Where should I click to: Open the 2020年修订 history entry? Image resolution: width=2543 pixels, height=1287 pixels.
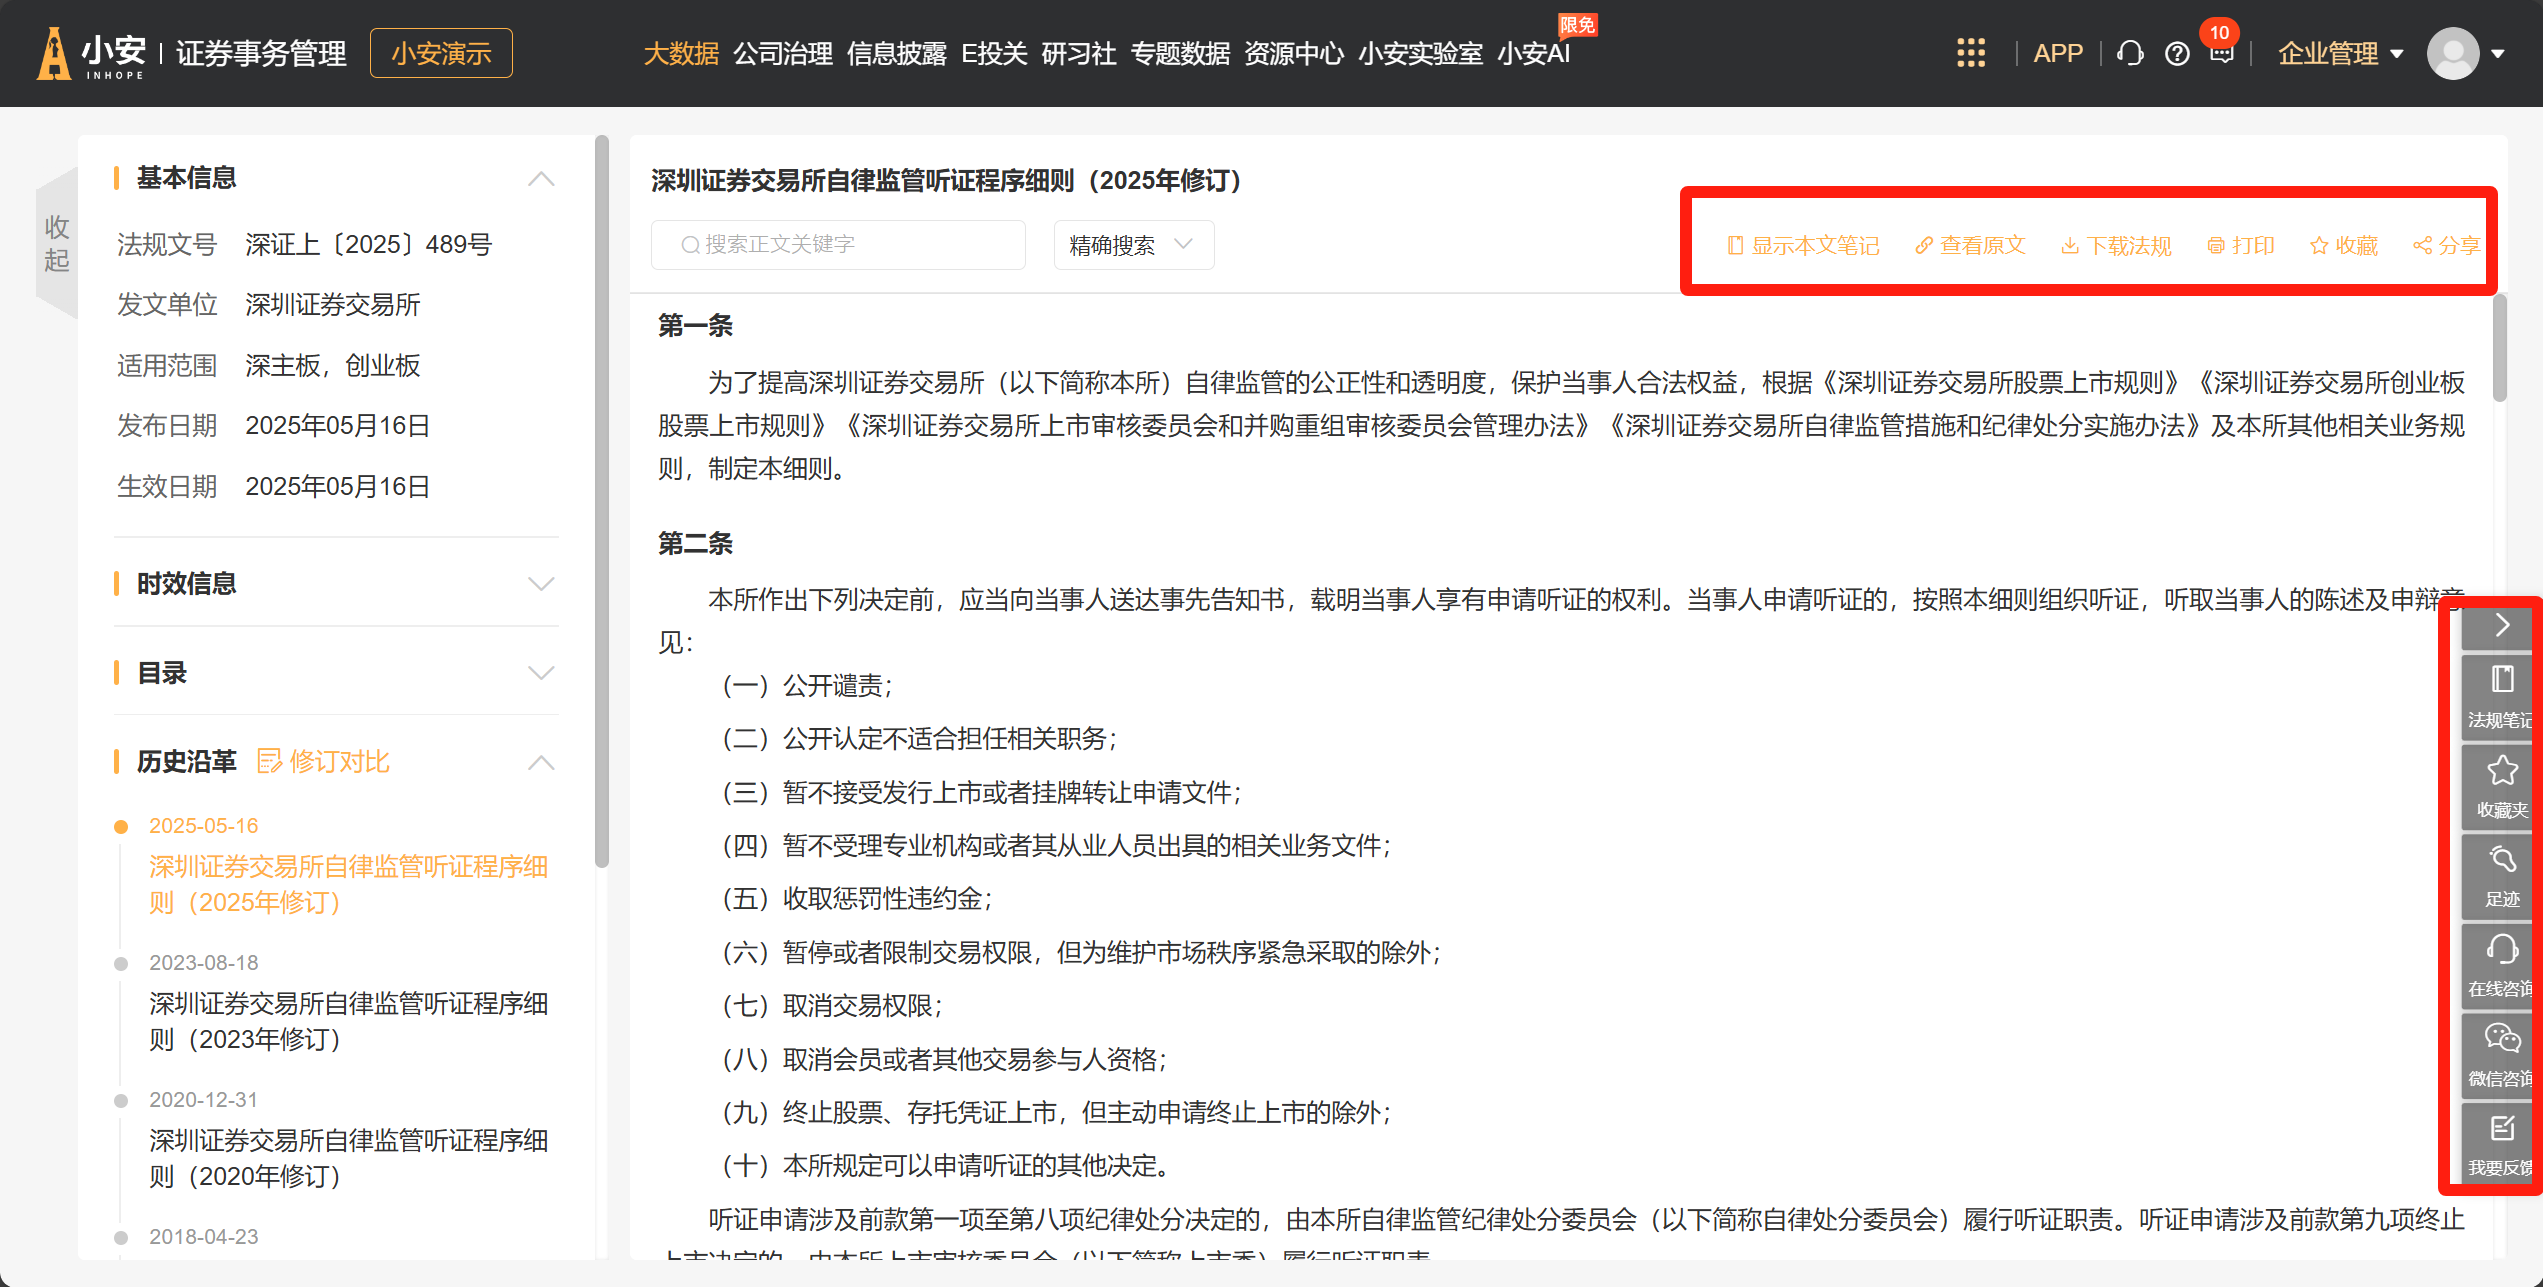(348, 1159)
